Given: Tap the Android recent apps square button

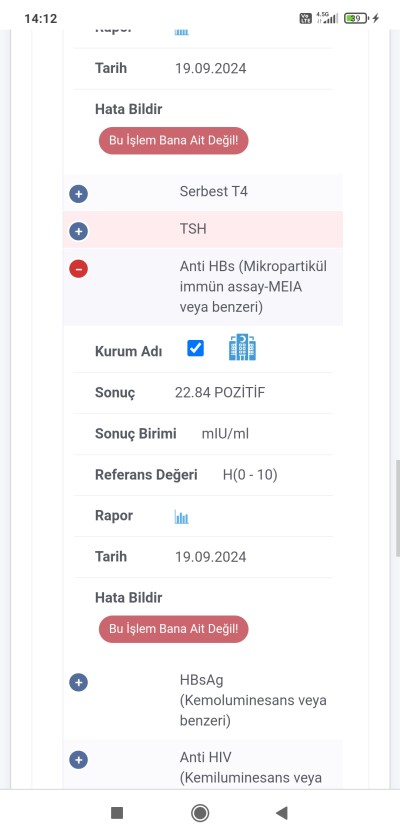Looking at the screenshot, I should point(117,813).
